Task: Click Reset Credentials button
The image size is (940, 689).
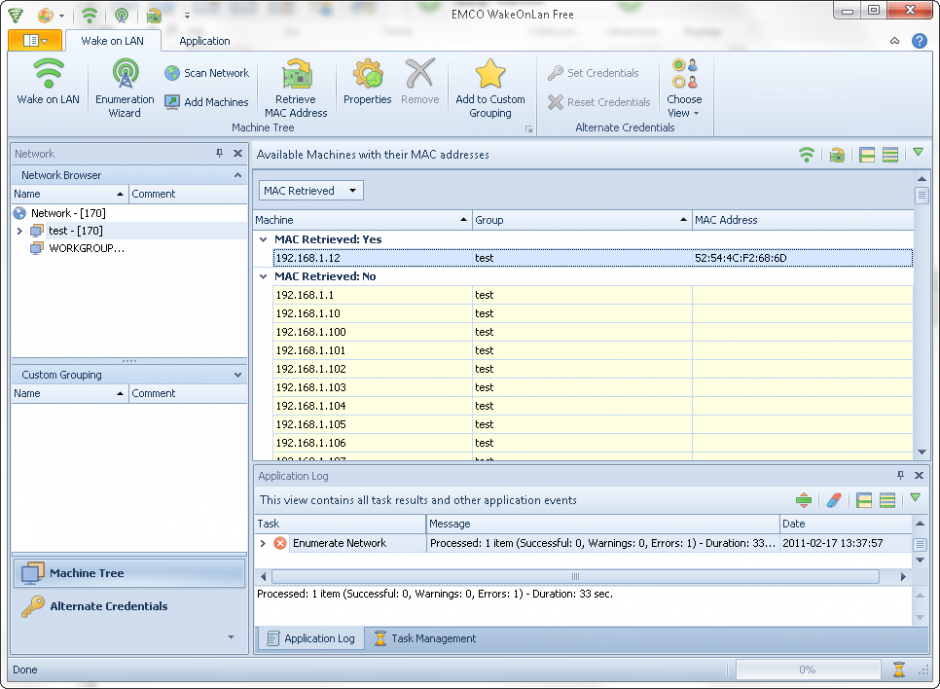Action: (599, 102)
